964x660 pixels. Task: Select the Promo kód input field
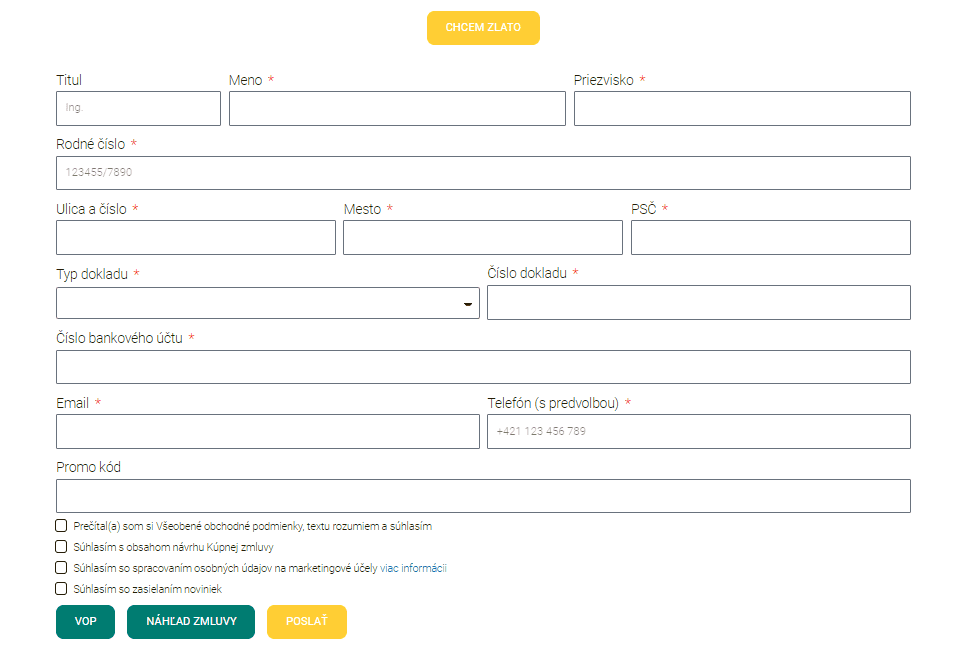click(483, 495)
